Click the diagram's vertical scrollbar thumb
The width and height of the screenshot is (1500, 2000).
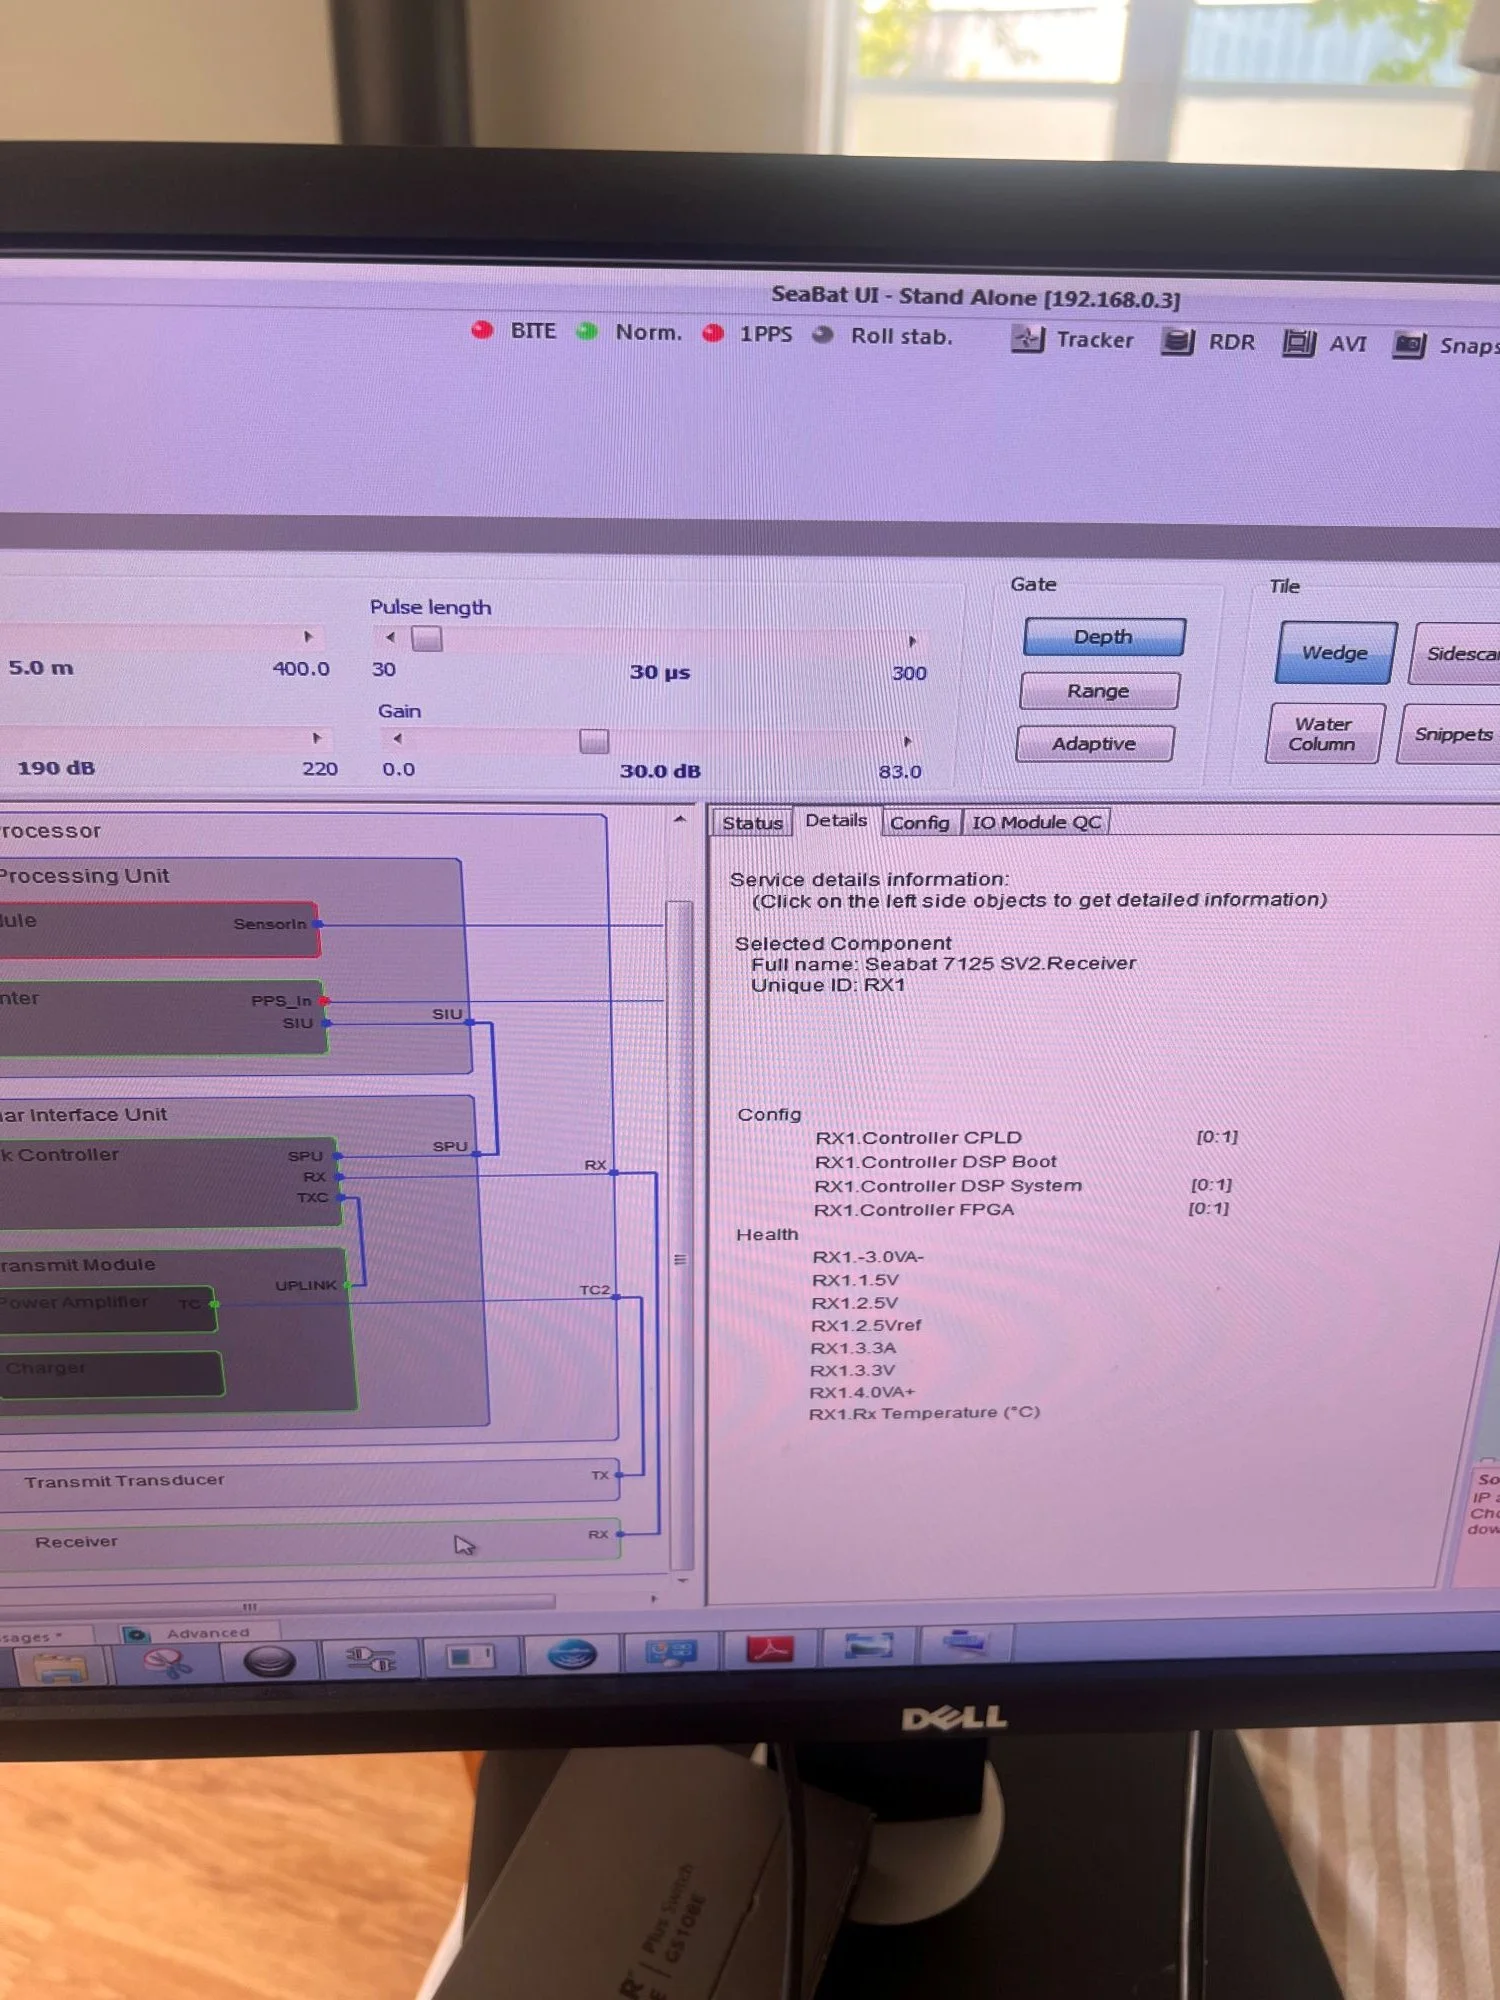pos(680,1234)
